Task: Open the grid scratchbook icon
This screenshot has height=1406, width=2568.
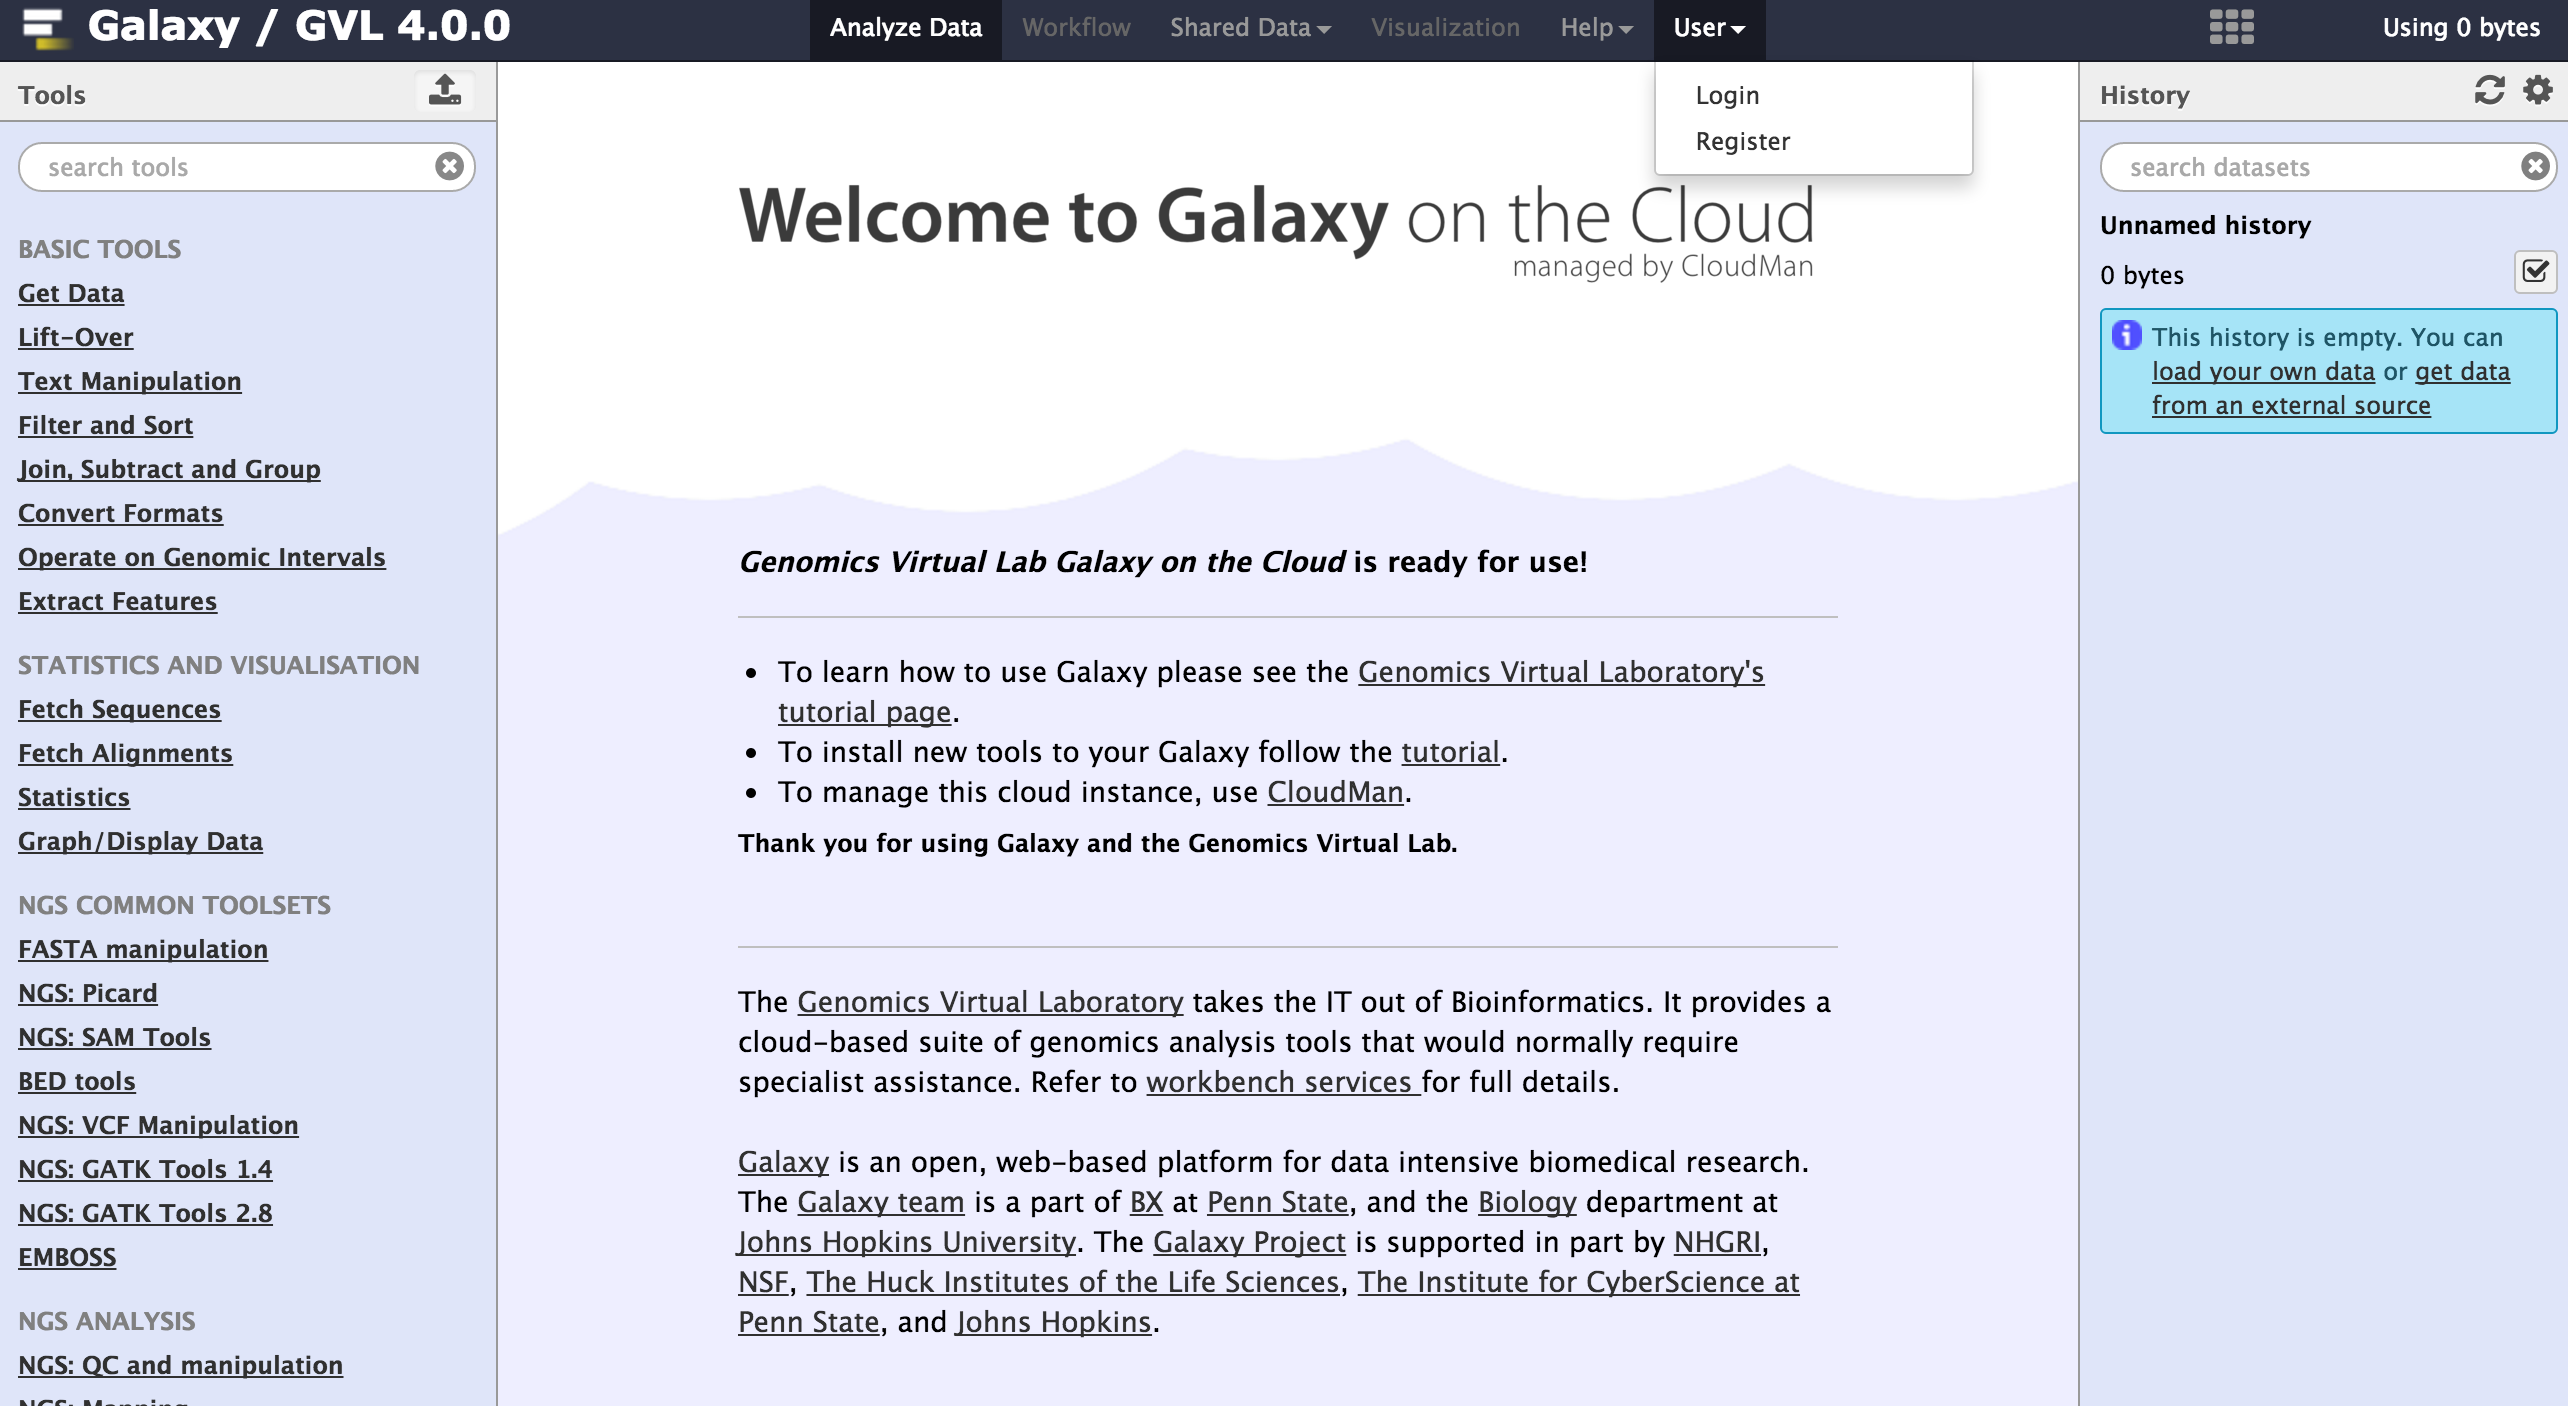Action: coord(2231,27)
